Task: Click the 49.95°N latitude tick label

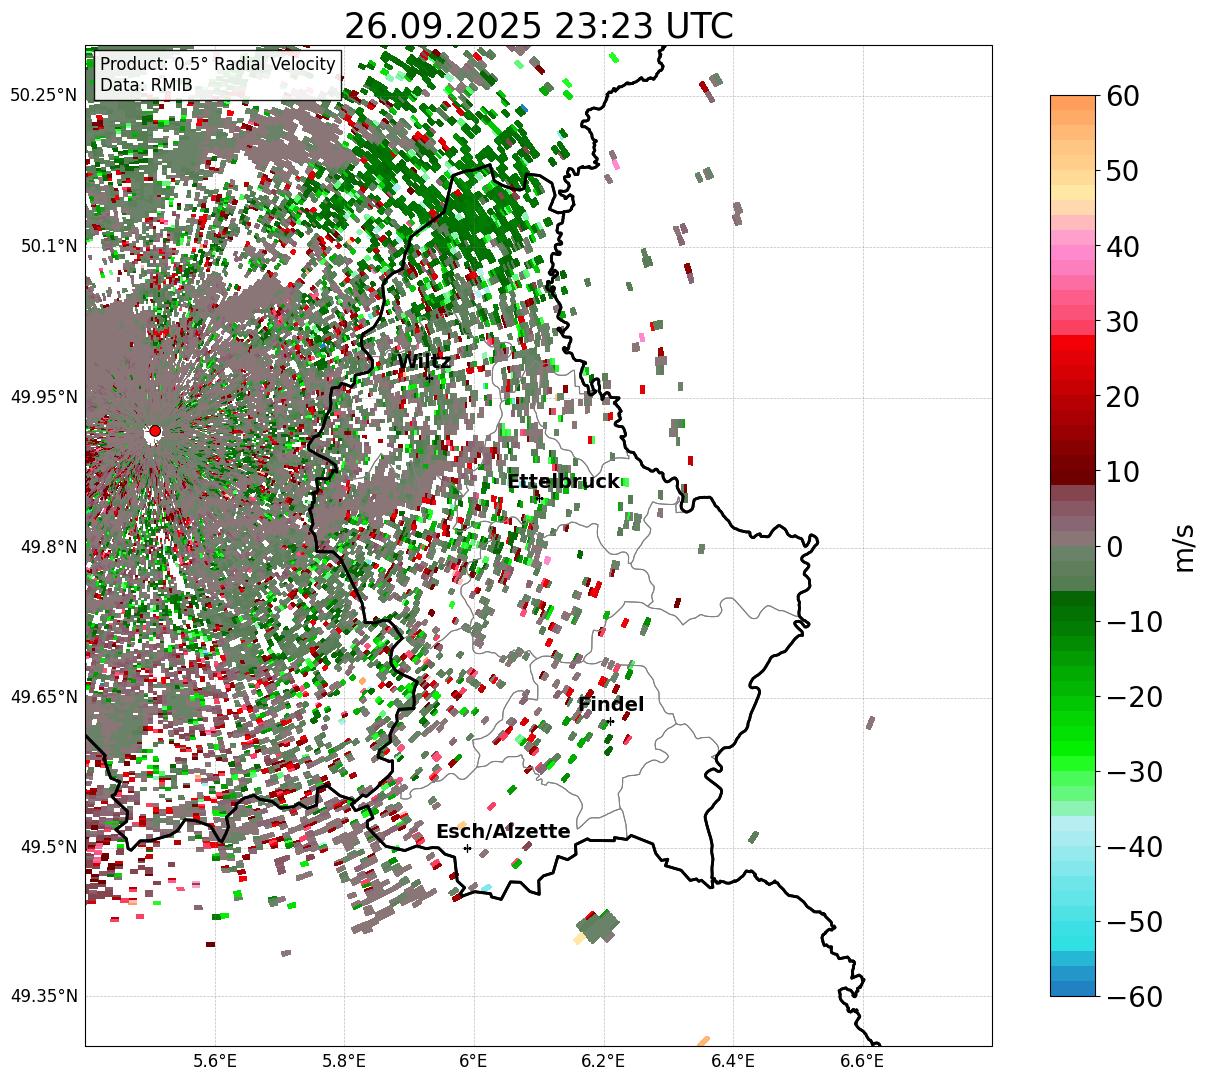Action: point(43,397)
